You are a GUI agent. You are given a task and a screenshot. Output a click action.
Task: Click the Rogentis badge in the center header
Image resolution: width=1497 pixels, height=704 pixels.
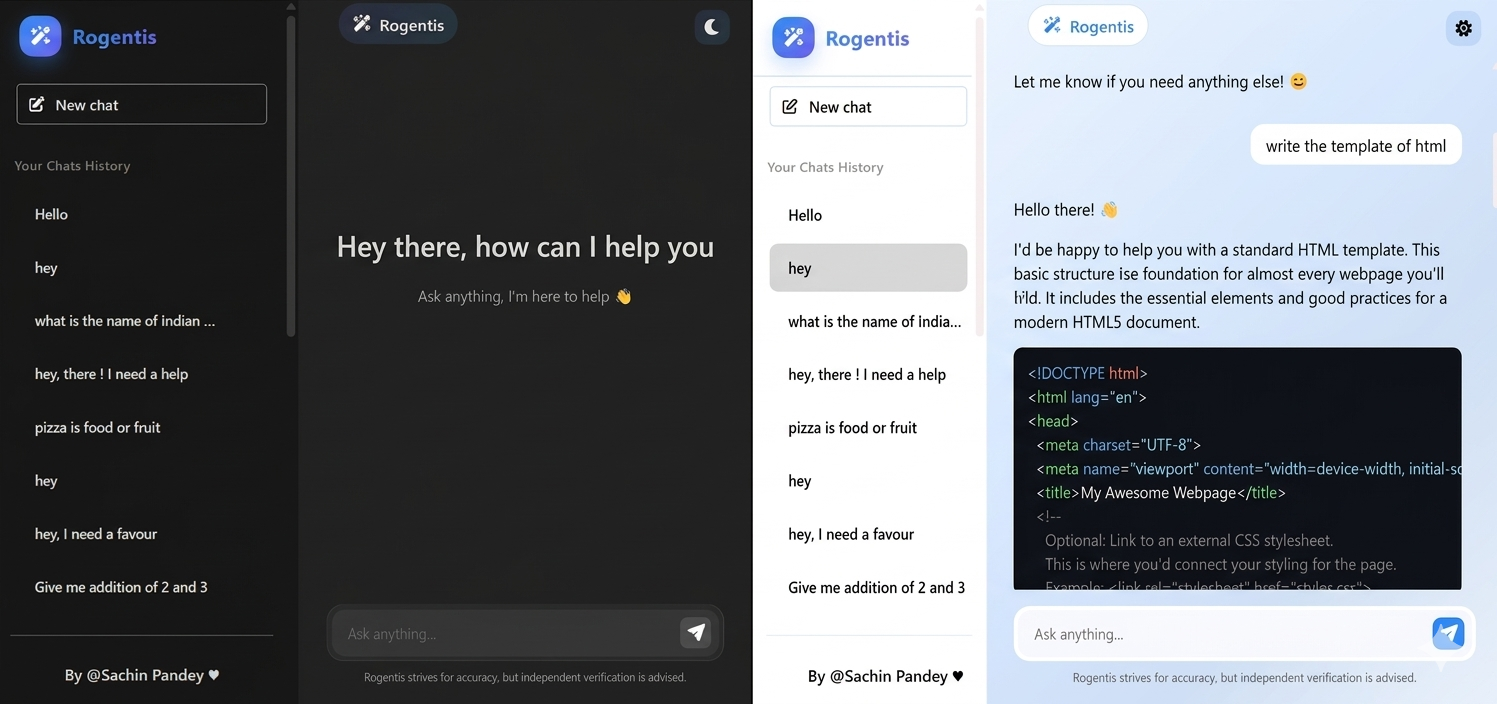point(398,24)
